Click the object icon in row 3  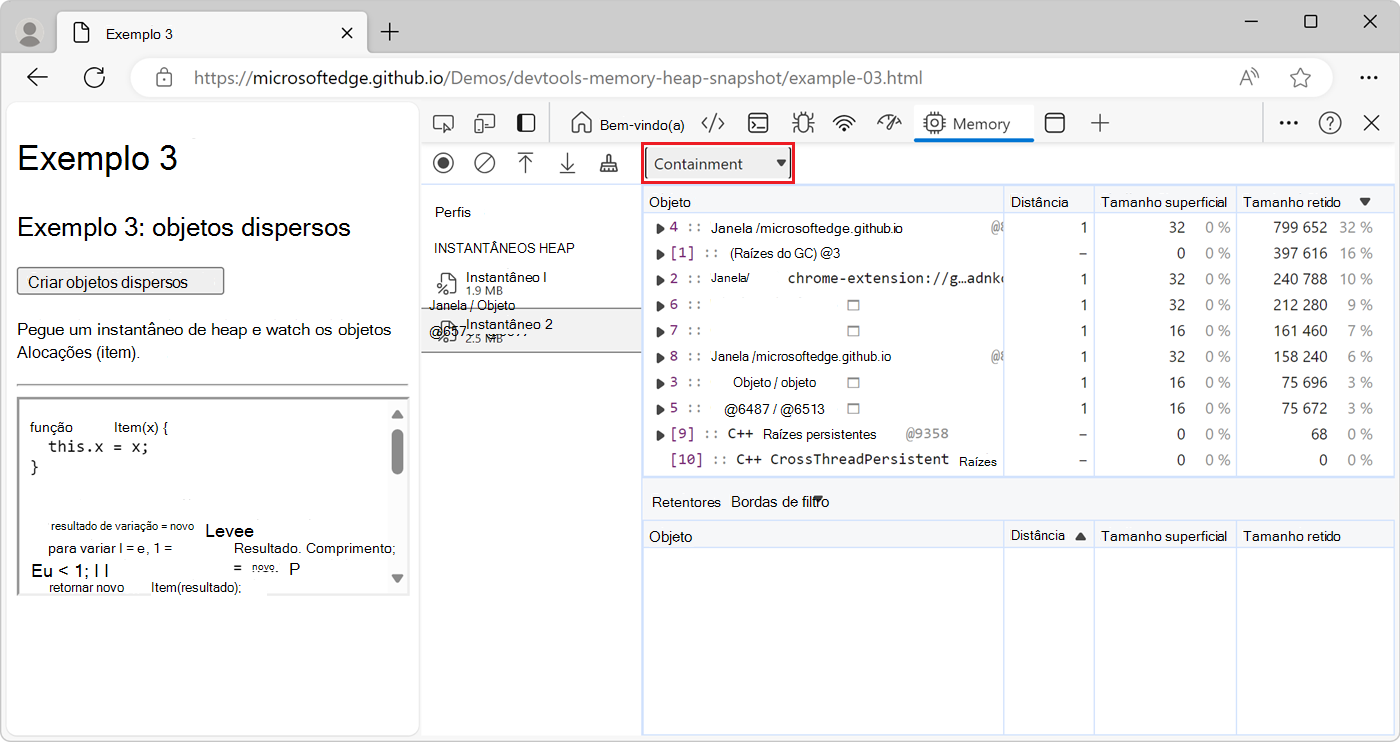[853, 383]
